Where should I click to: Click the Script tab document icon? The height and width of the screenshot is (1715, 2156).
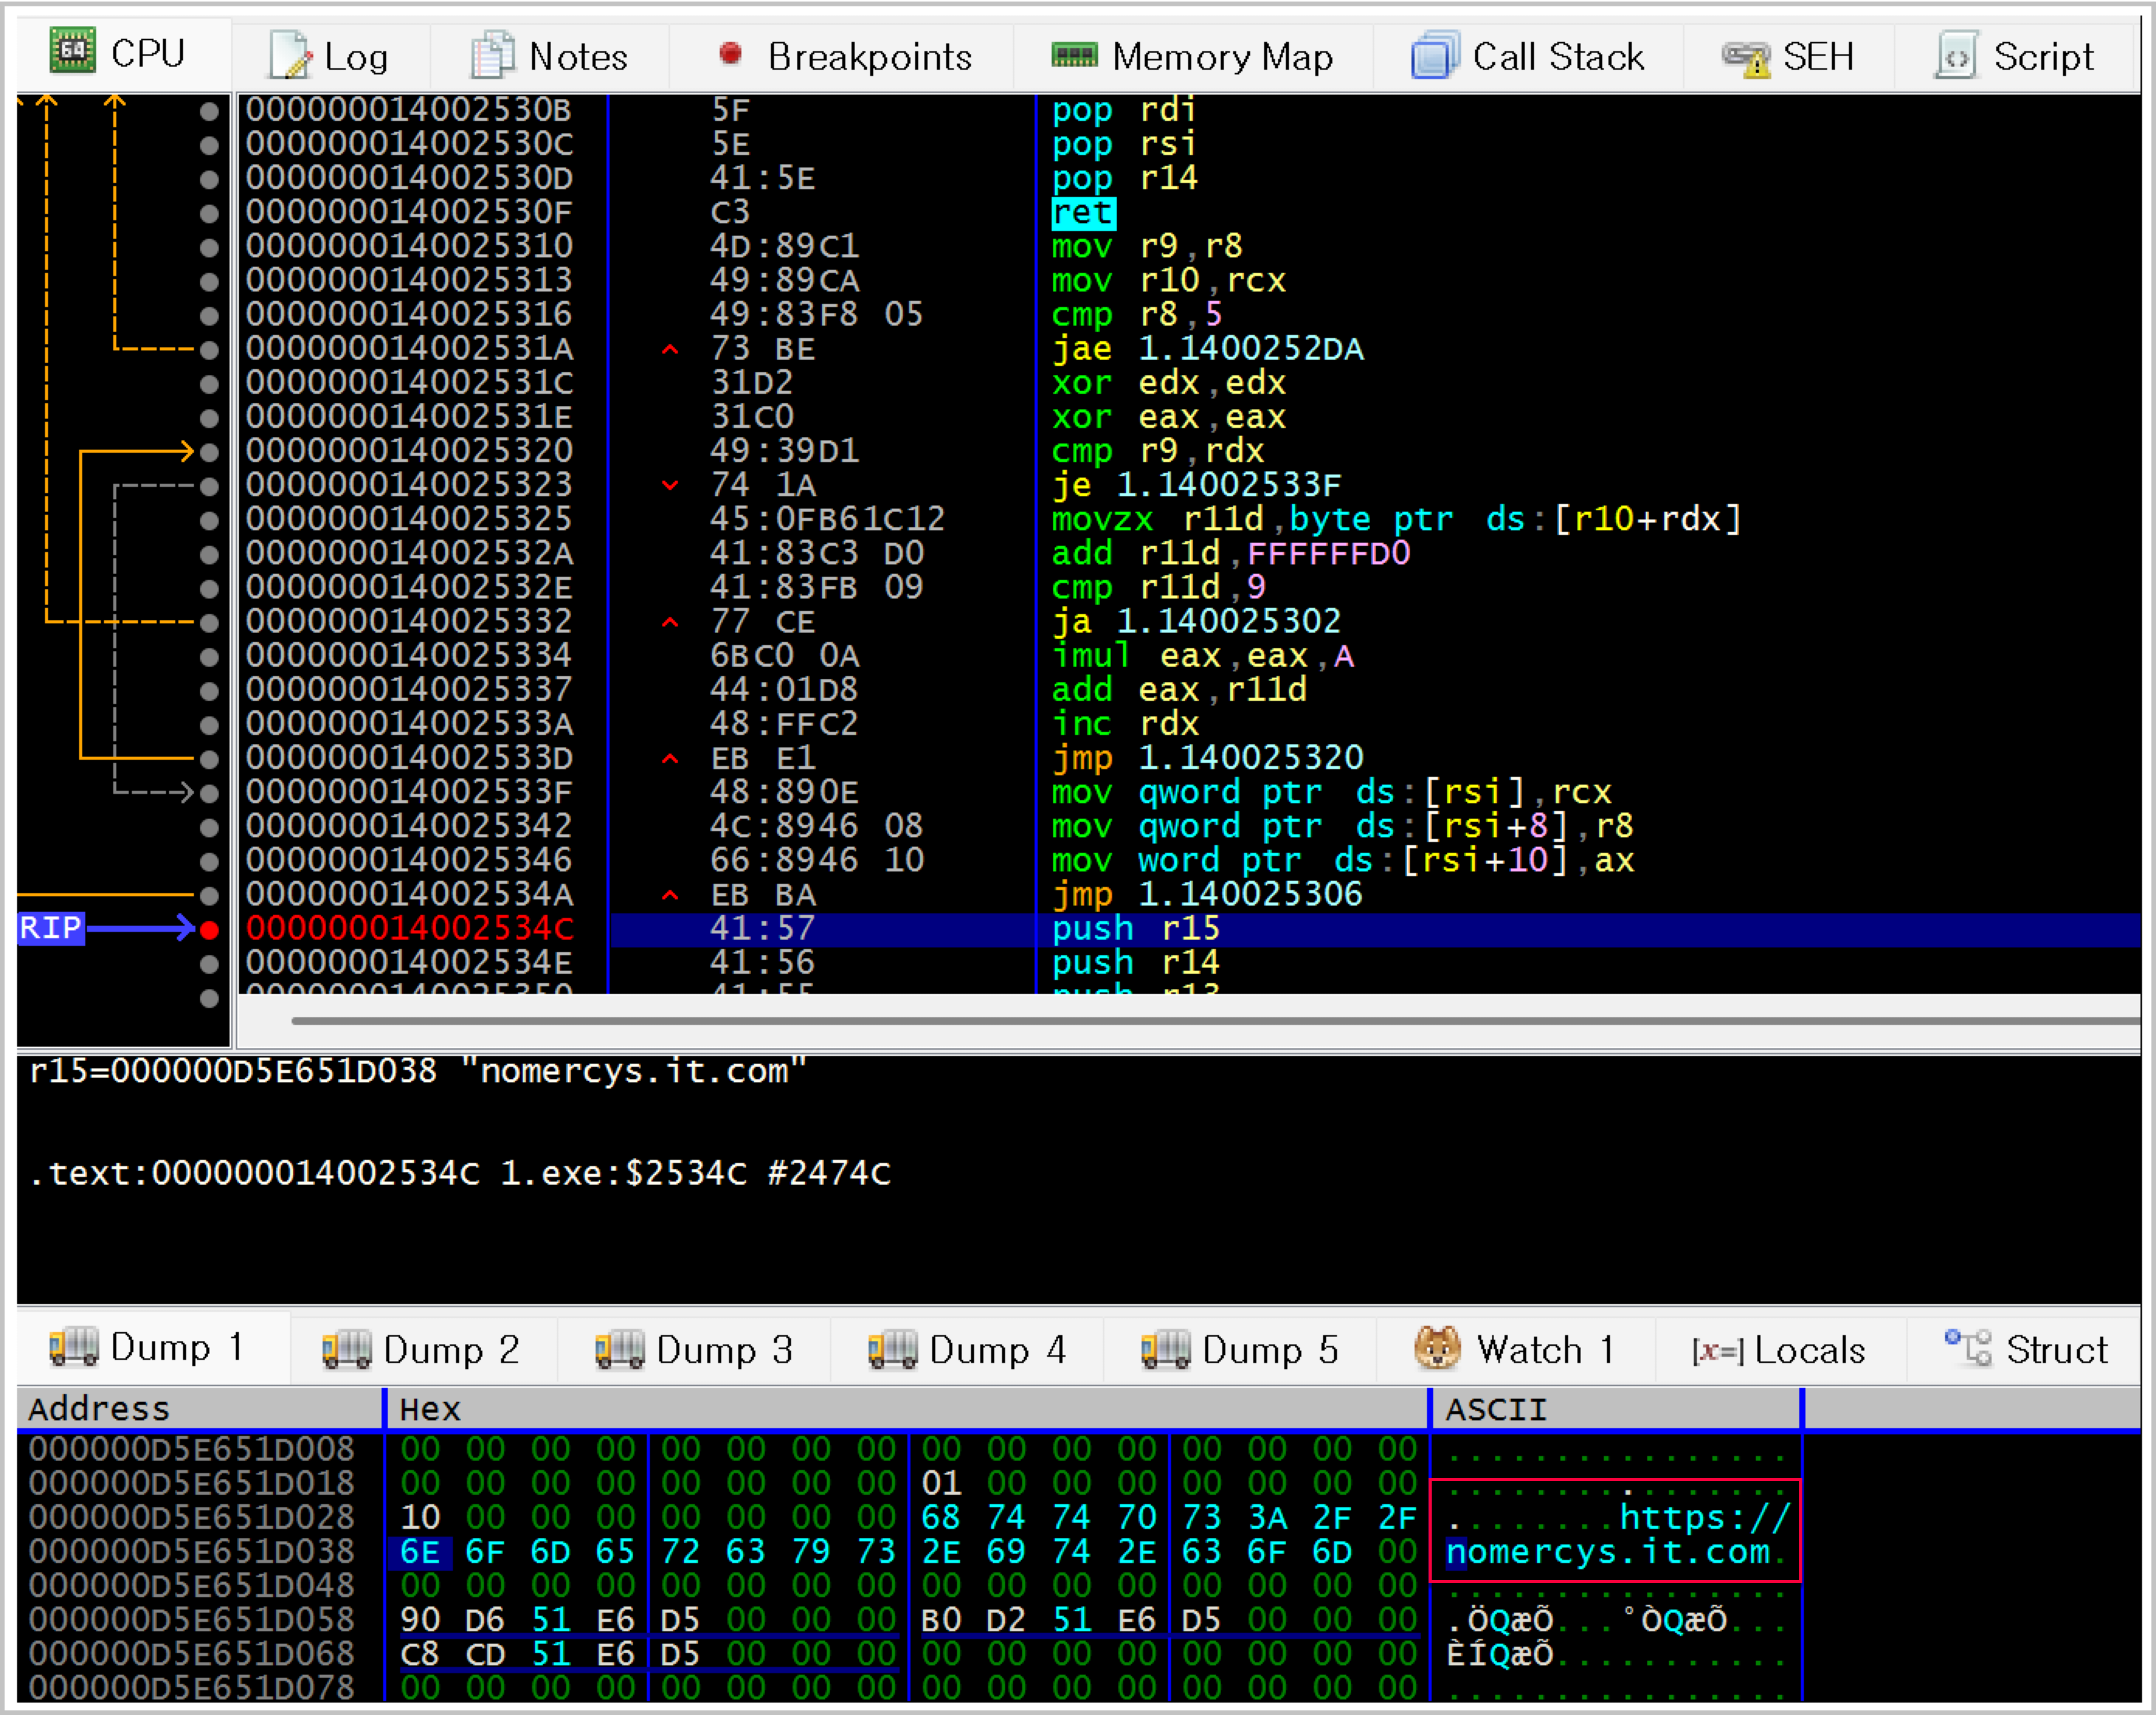[1956, 55]
